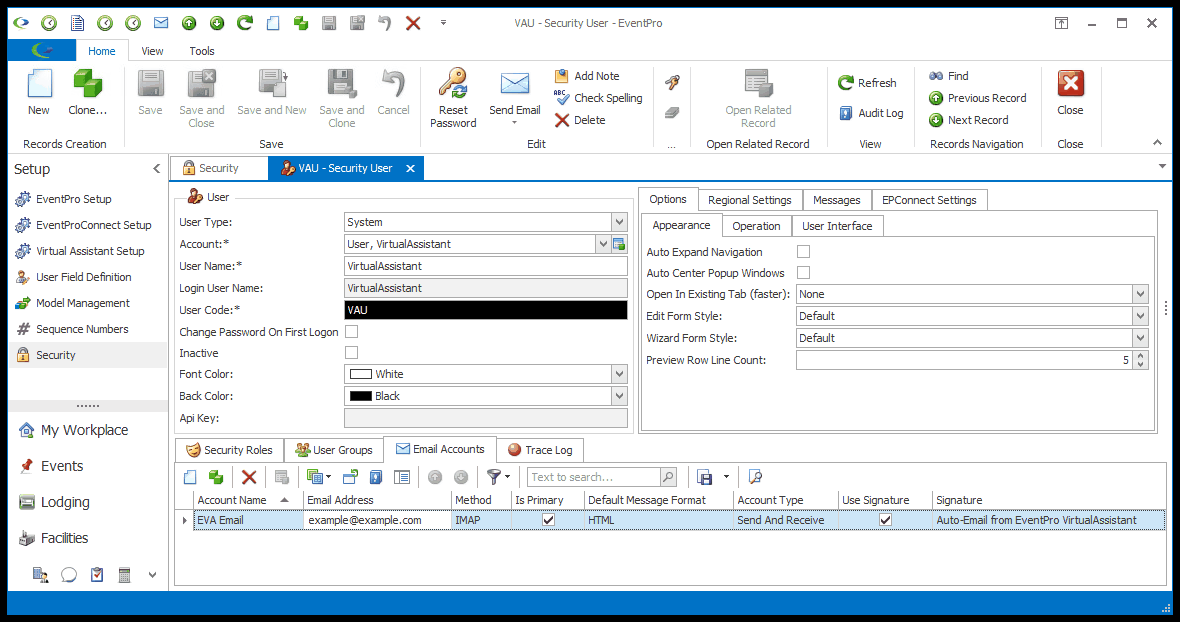Open the Audit Log
The image size is (1180, 622).
(871, 114)
